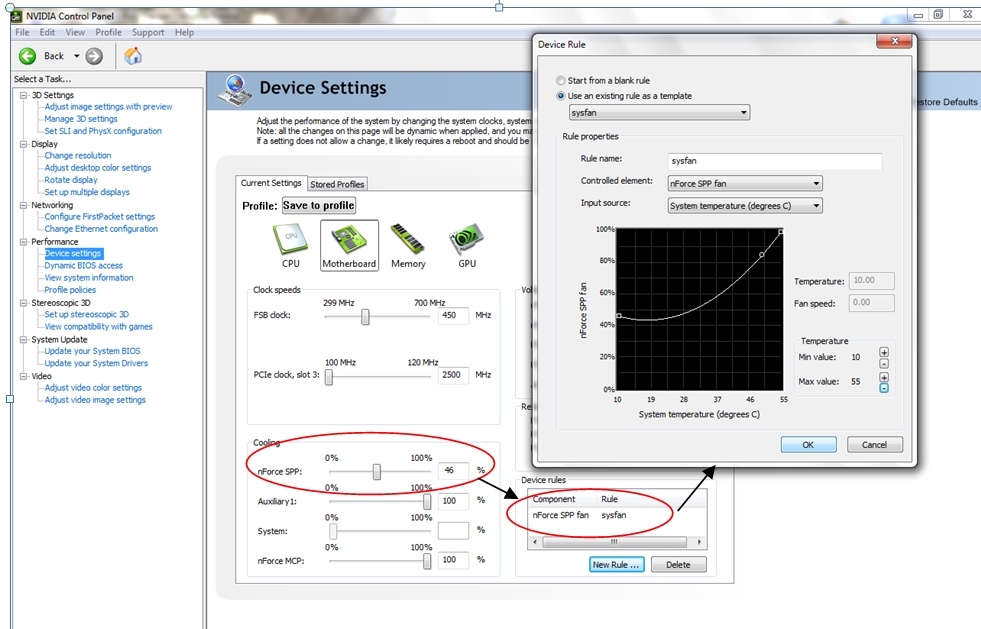
Task: Open the sysfan template rule dropdown
Action: click(x=659, y=113)
